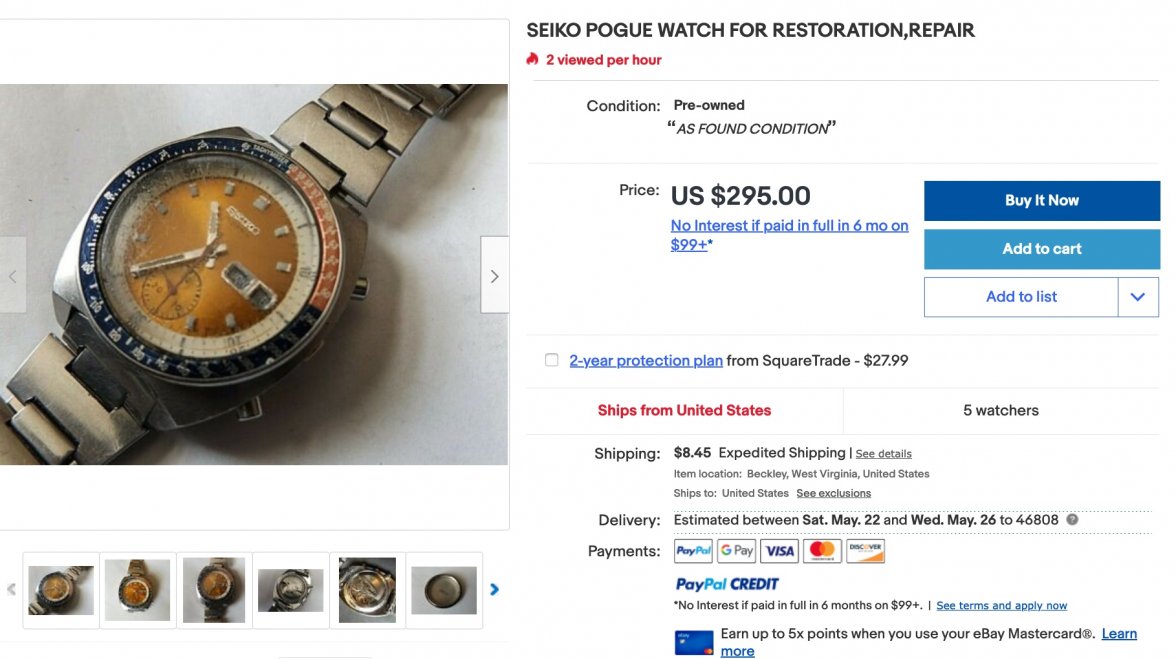The height and width of the screenshot is (659, 1176).
Task: Click the previous image chevron on photo
Action: click(13, 275)
